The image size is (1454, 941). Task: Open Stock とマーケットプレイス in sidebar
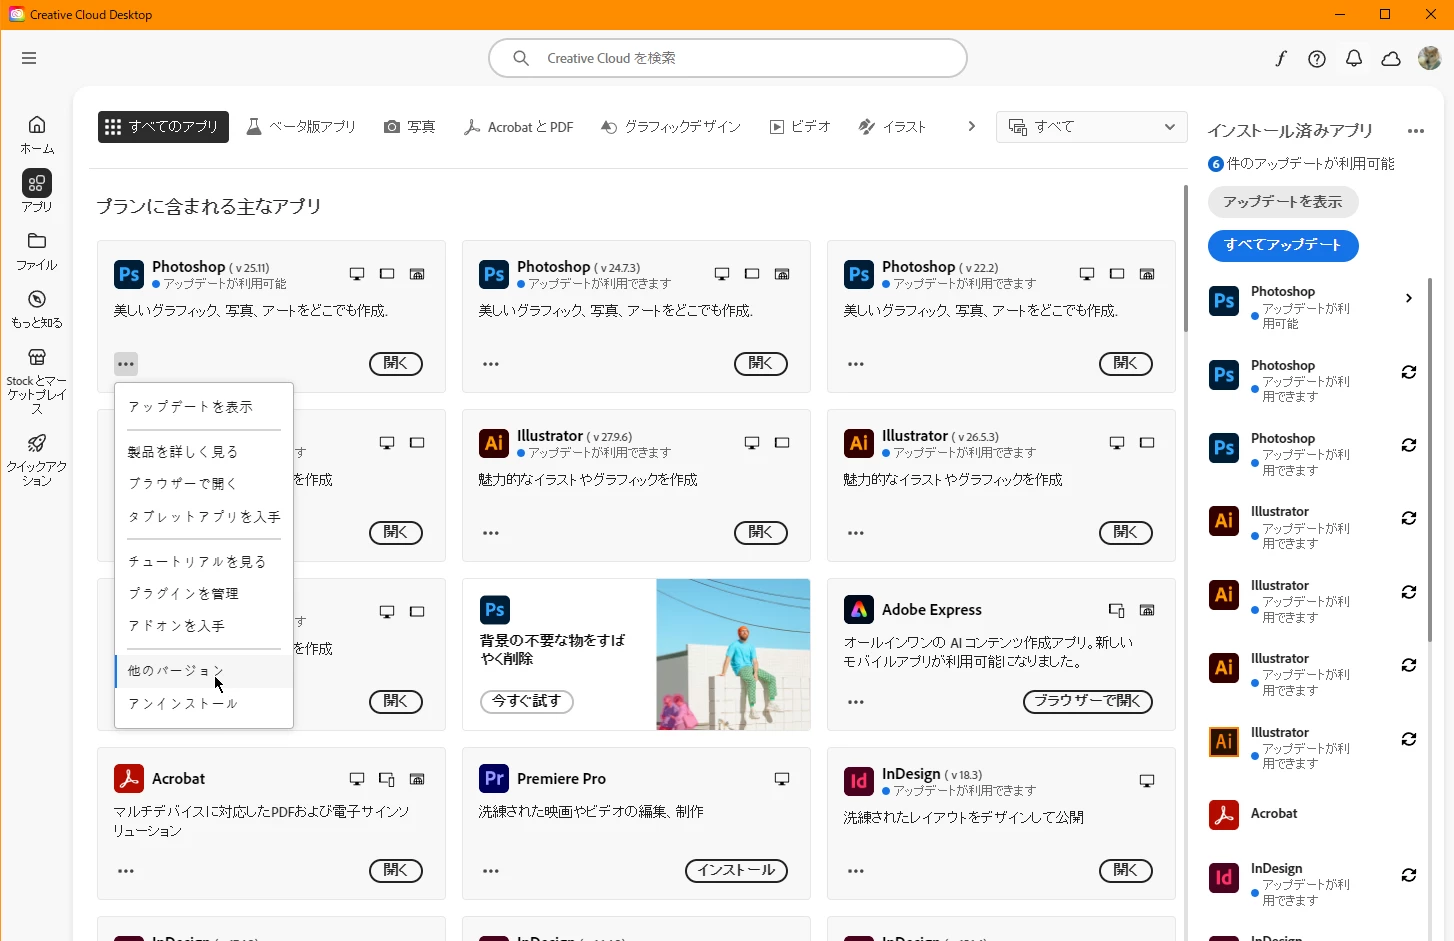point(37,381)
